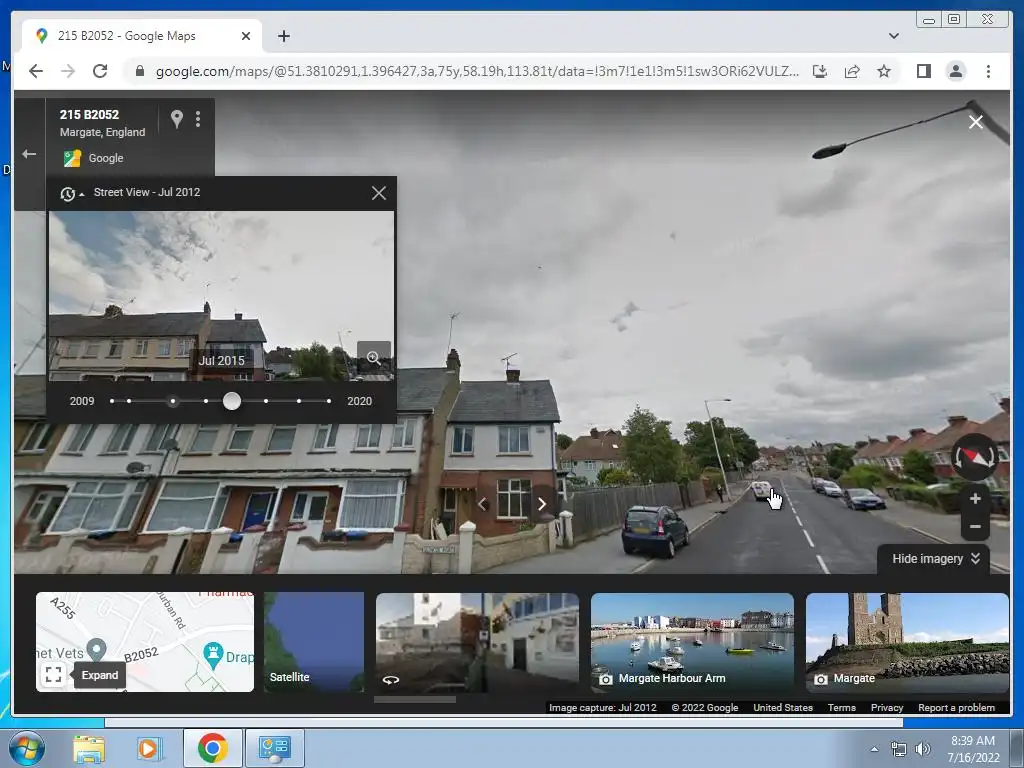
Task: Open the Margate Harbour Arm photo
Action: tap(692, 643)
